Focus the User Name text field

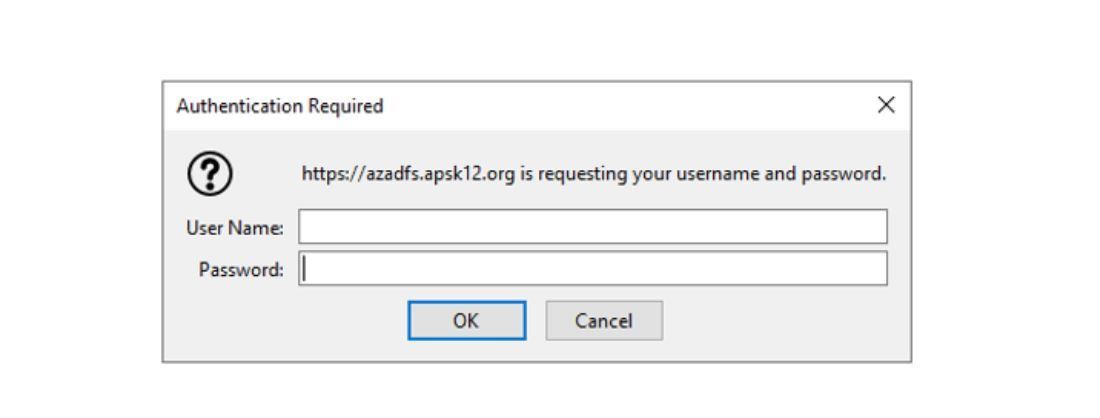coord(593,227)
